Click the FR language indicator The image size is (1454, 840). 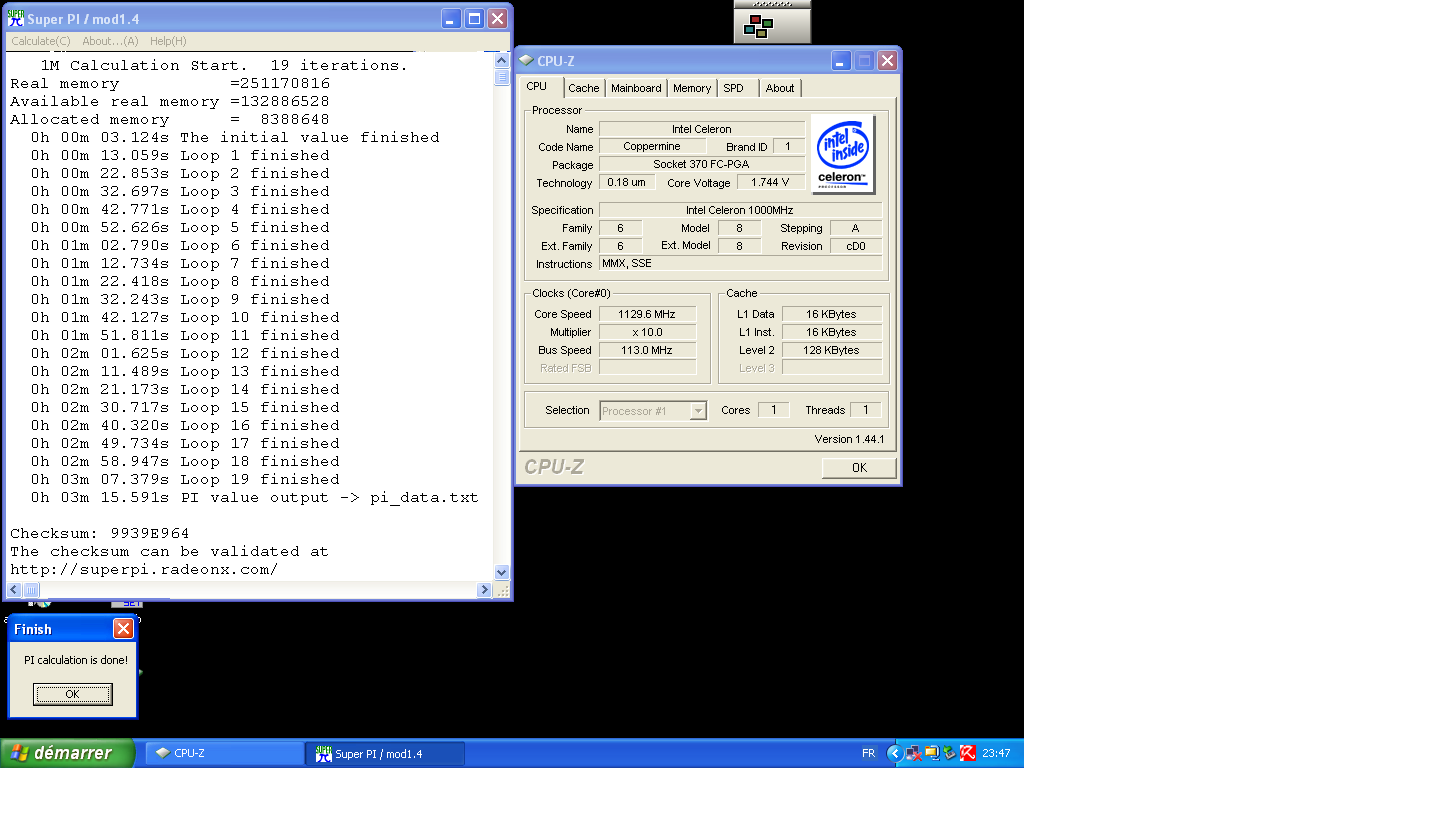pos(868,754)
